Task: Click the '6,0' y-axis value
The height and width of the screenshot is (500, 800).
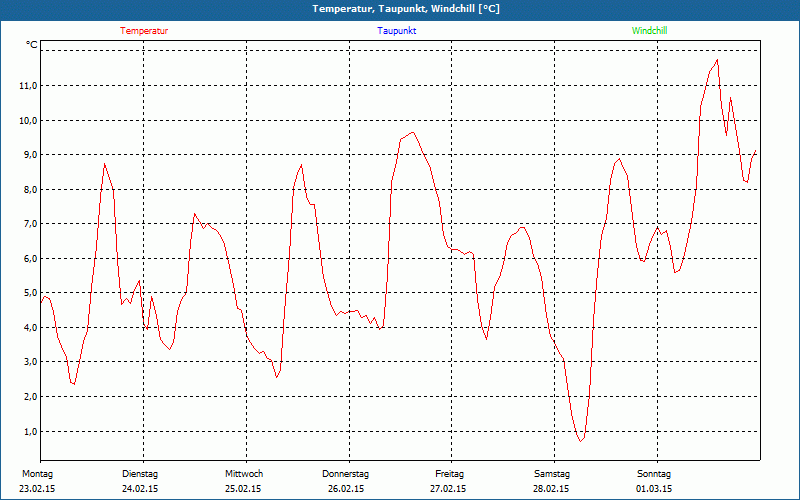Action: pos(30,258)
